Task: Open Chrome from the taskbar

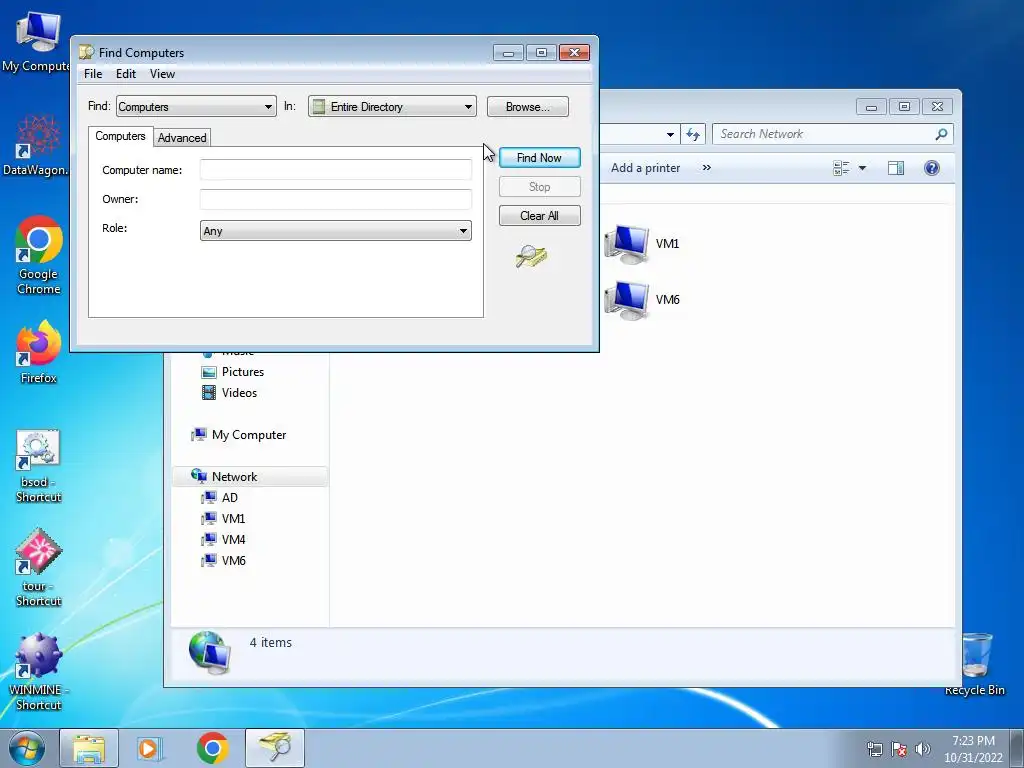Action: 212,748
